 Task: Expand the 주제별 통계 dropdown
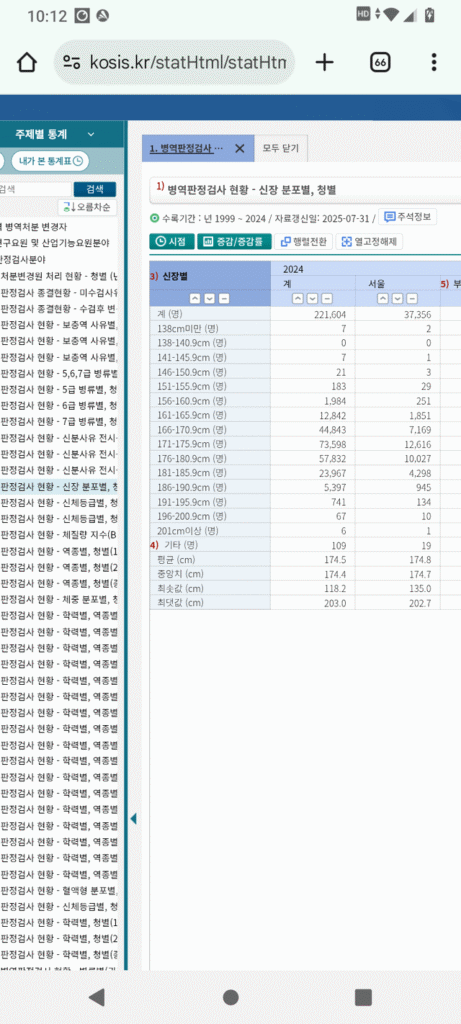[x=91, y=135]
